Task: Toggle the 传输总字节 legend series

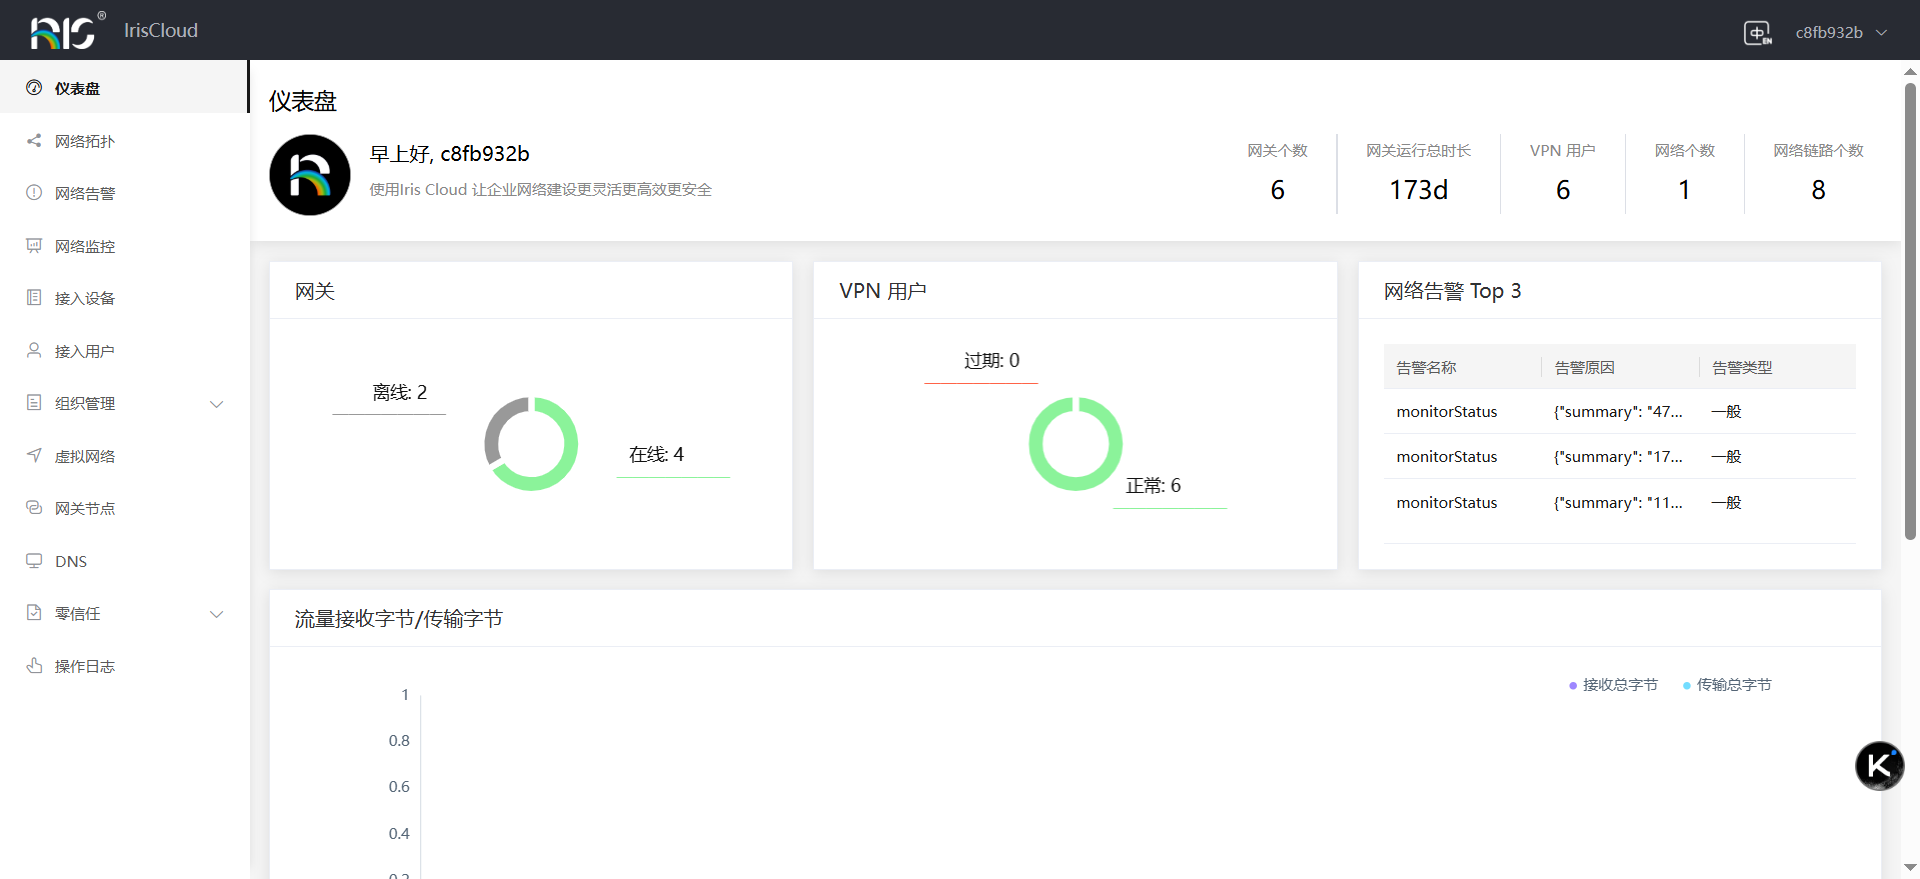Action: tap(1727, 685)
